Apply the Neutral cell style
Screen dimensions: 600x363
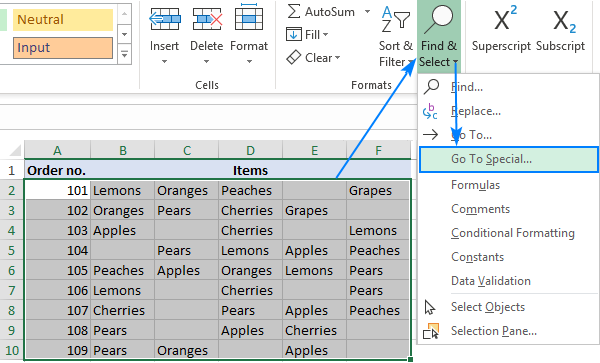[63, 20]
